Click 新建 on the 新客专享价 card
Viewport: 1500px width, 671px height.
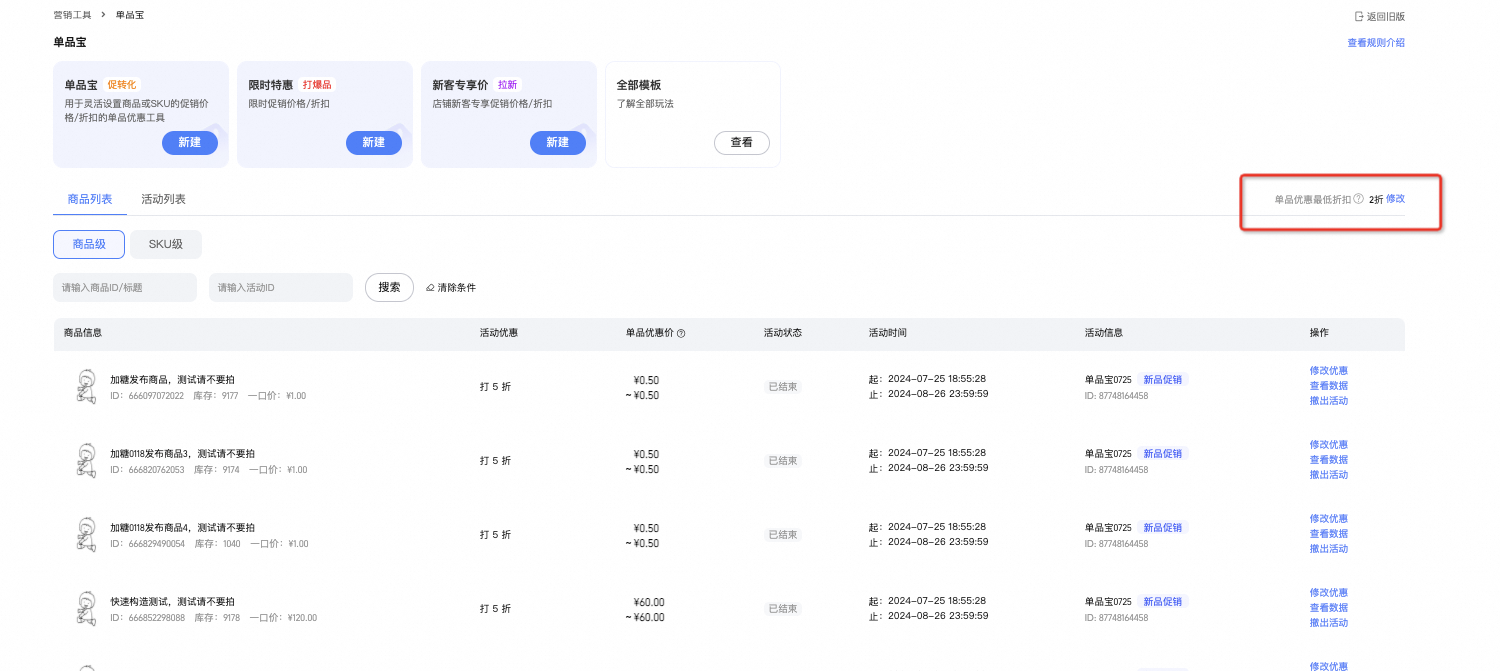point(558,143)
